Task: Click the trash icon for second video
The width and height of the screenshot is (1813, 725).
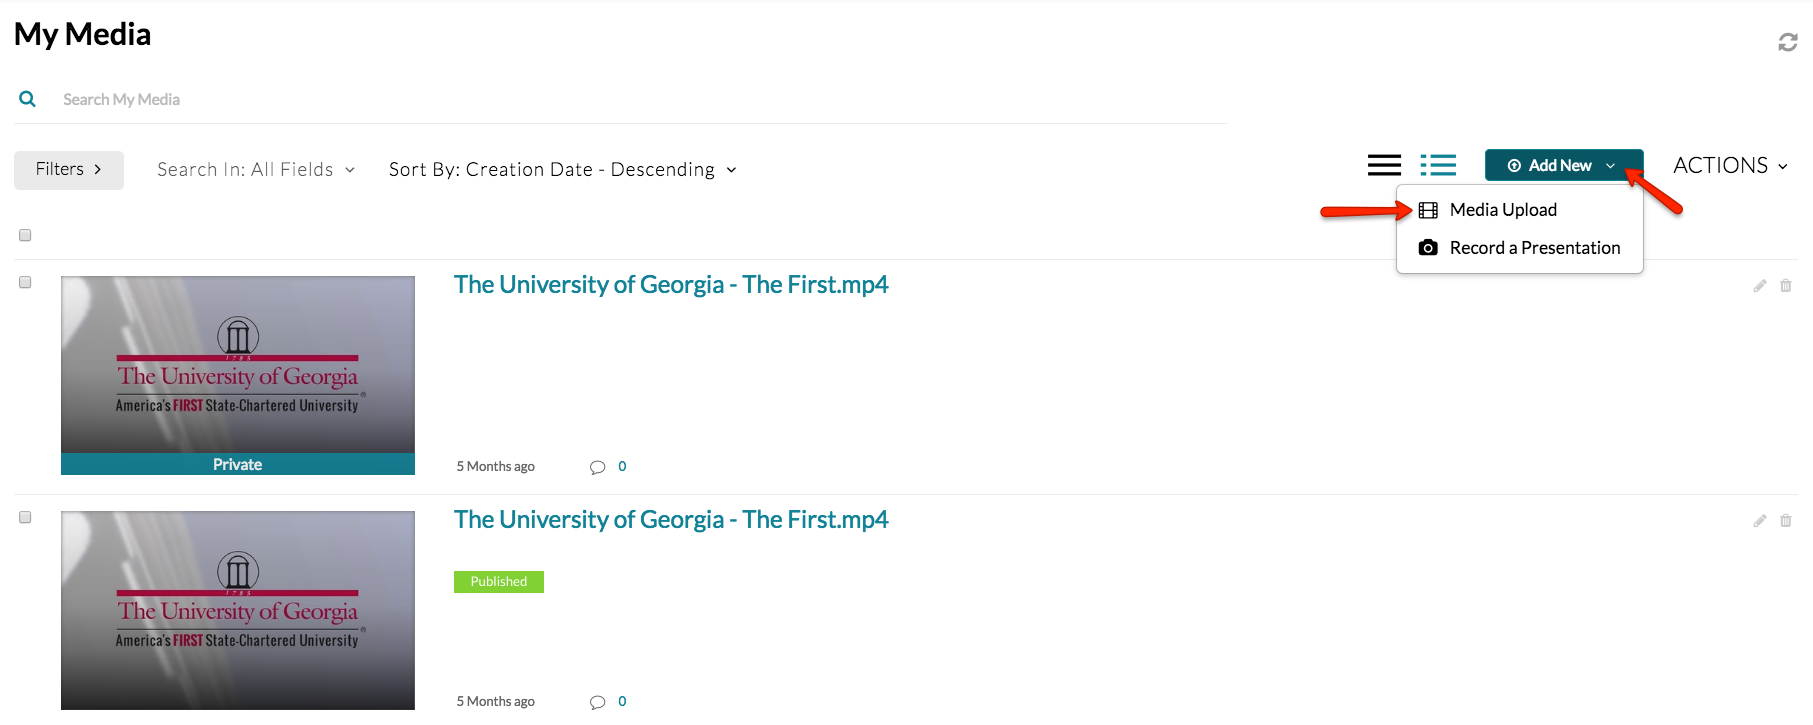Action: pyautogui.click(x=1785, y=521)
